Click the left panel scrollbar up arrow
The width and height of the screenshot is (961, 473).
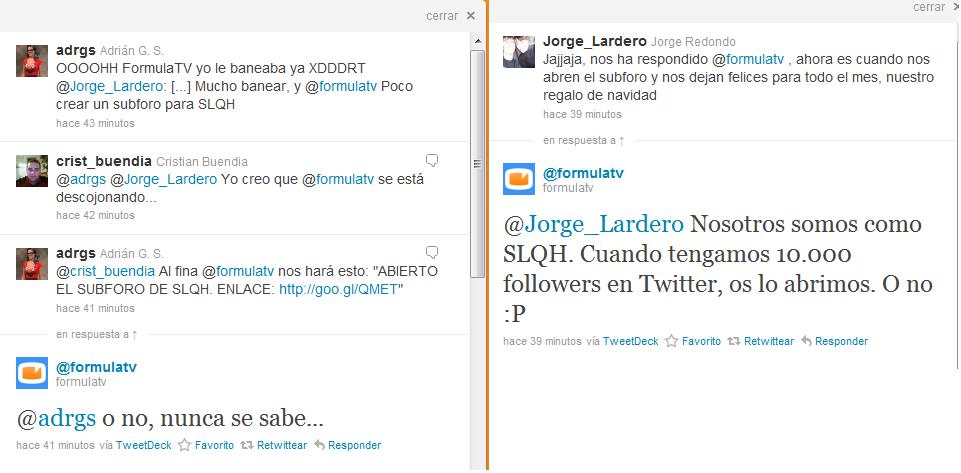[477, 41]
